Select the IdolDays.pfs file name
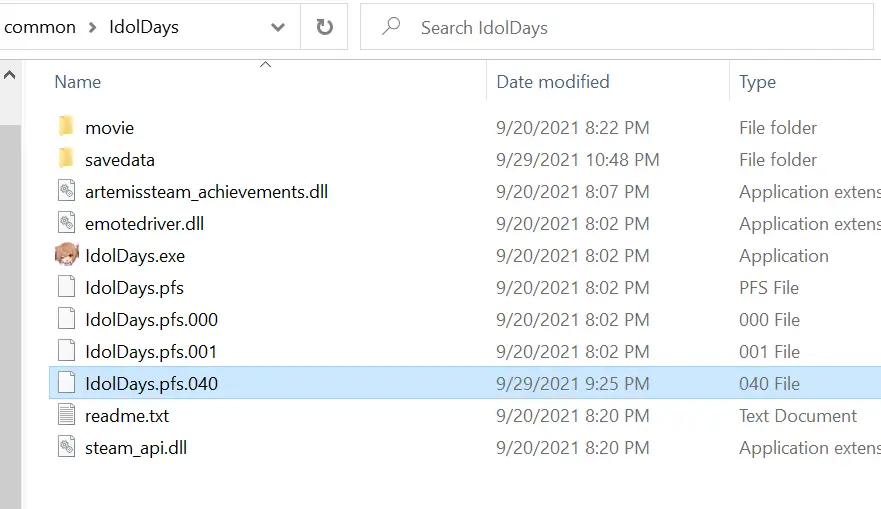The width and height of the screenshot is (881, 509). (134, 288)
